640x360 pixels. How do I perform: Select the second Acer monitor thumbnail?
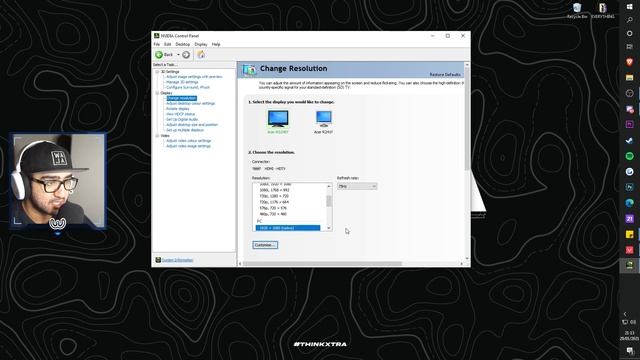pos(324,121)
